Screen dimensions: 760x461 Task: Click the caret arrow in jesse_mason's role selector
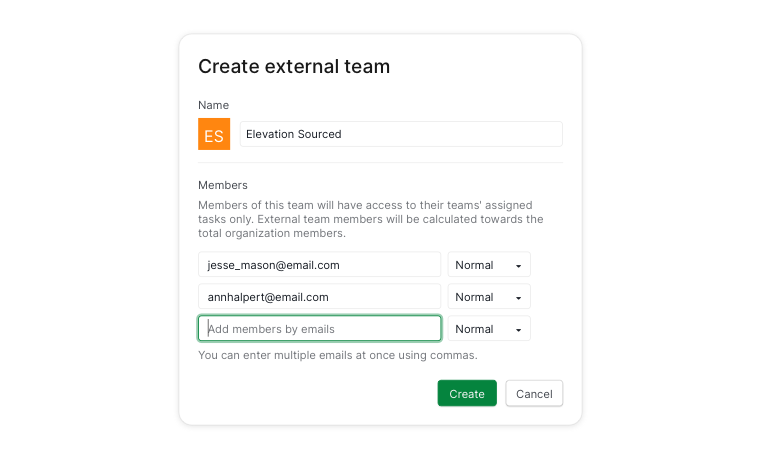(x=518, y=266)
